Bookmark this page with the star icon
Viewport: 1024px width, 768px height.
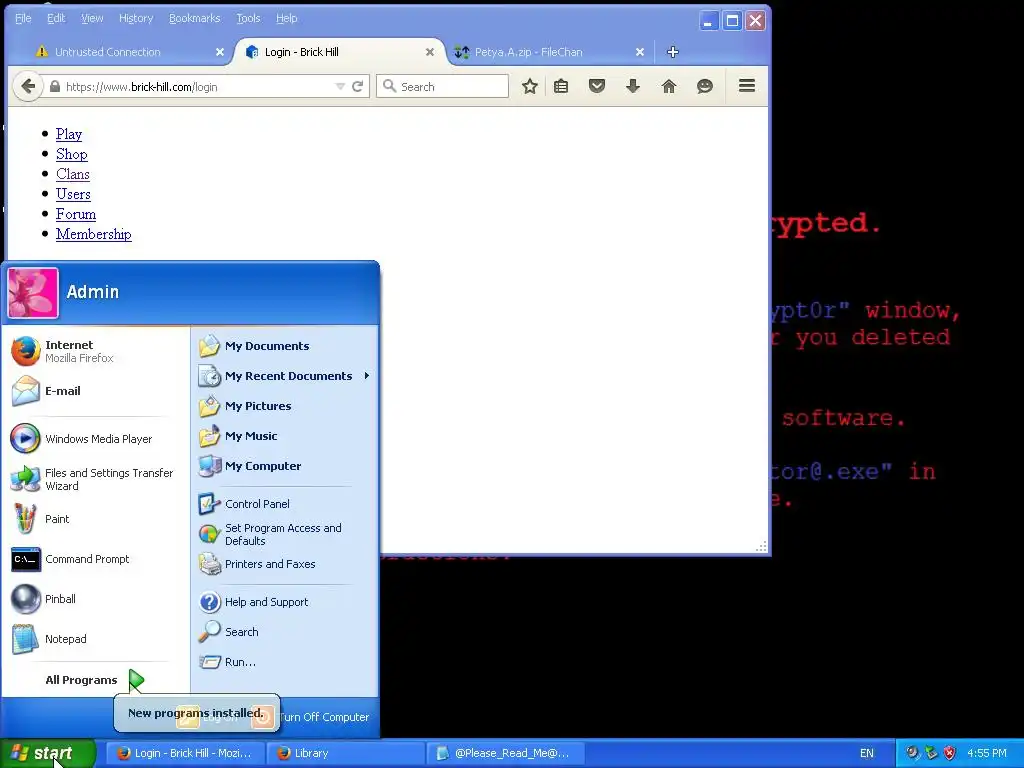[530, 86]
